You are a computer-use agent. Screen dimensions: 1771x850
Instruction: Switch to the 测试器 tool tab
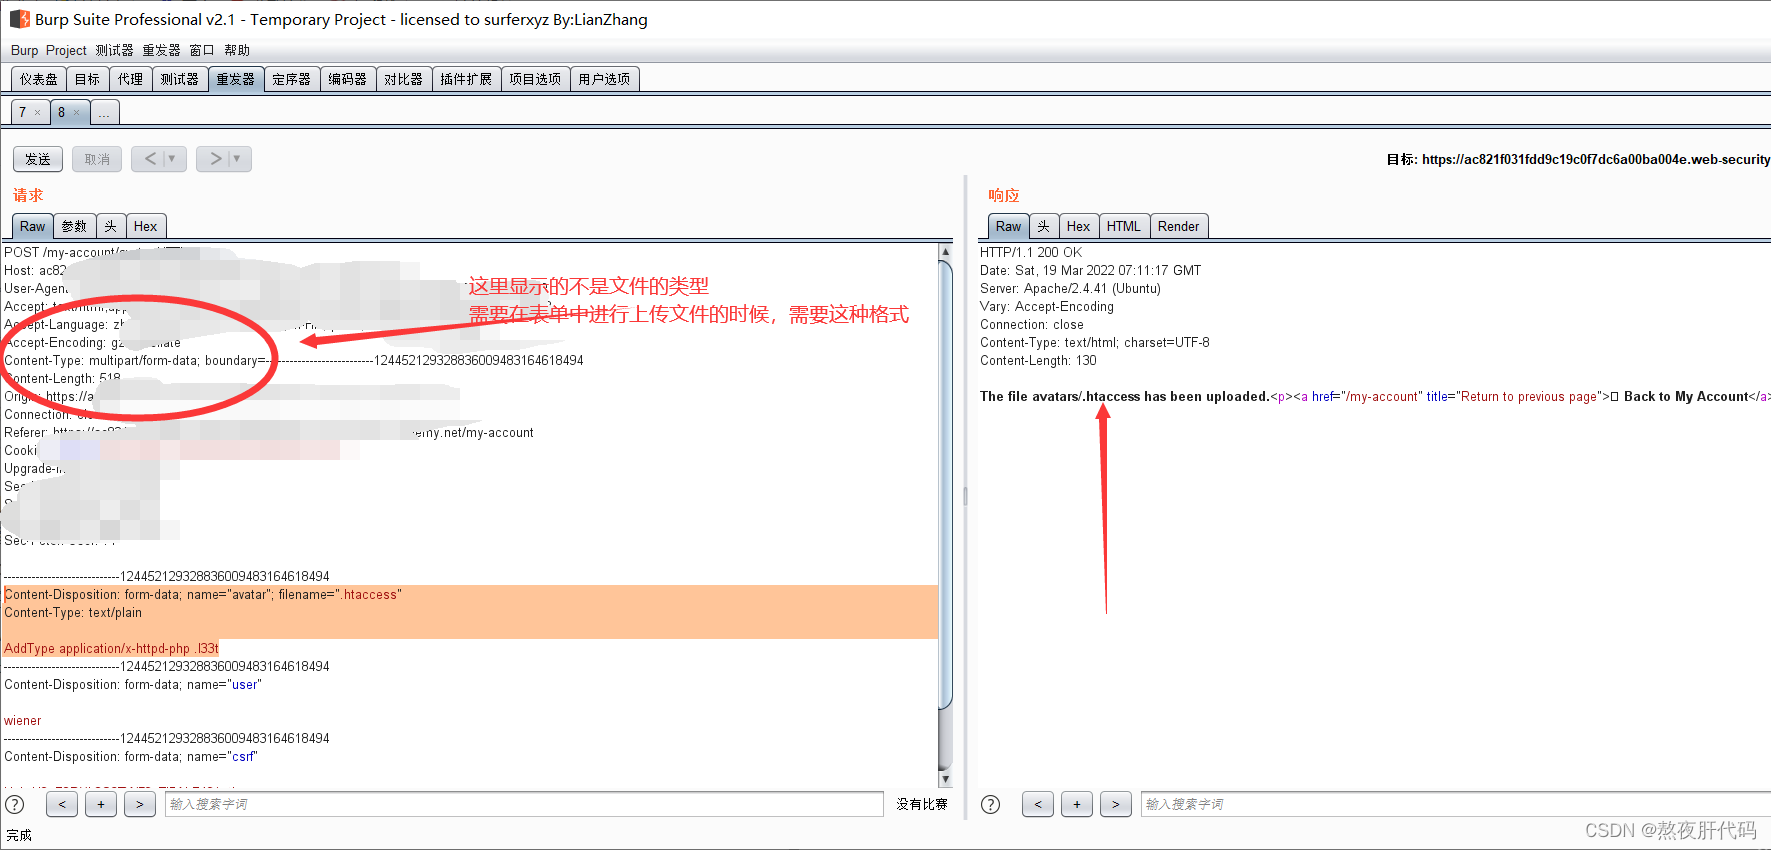tap(180, 79)
